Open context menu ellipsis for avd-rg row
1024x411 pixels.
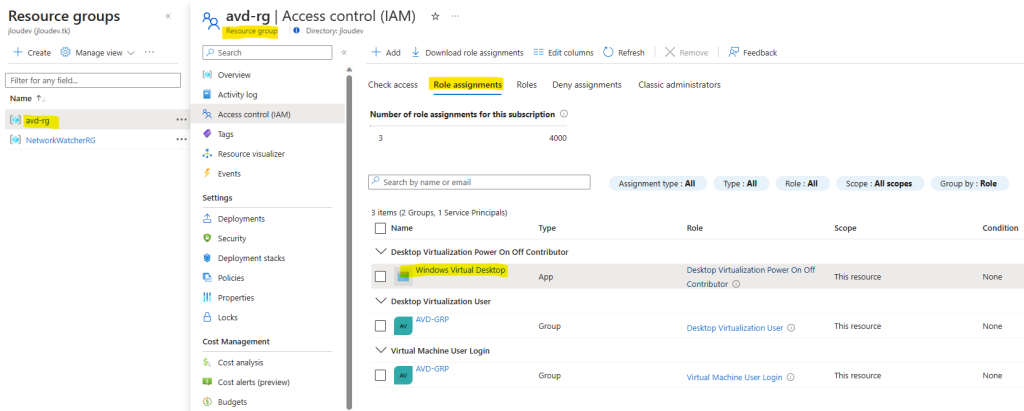181,120
